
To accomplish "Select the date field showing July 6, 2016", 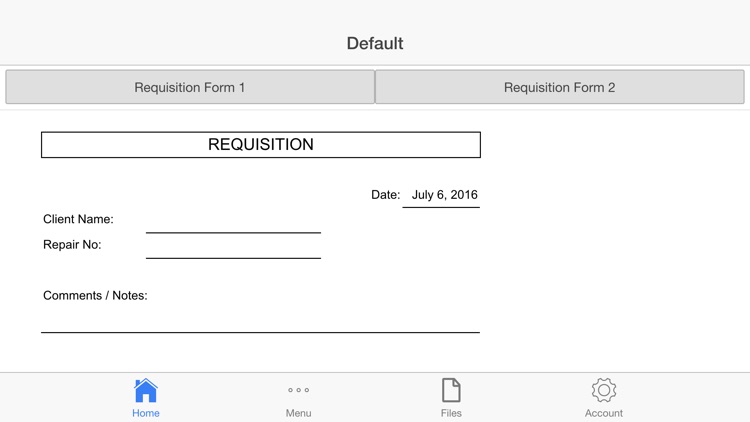I will click(x=444, y=195).
